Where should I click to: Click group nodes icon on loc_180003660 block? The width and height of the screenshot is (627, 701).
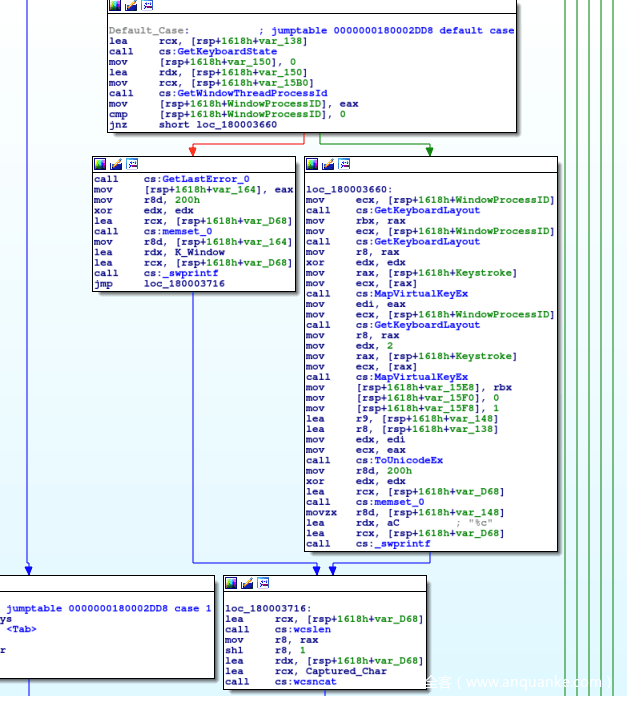point(344,163)
